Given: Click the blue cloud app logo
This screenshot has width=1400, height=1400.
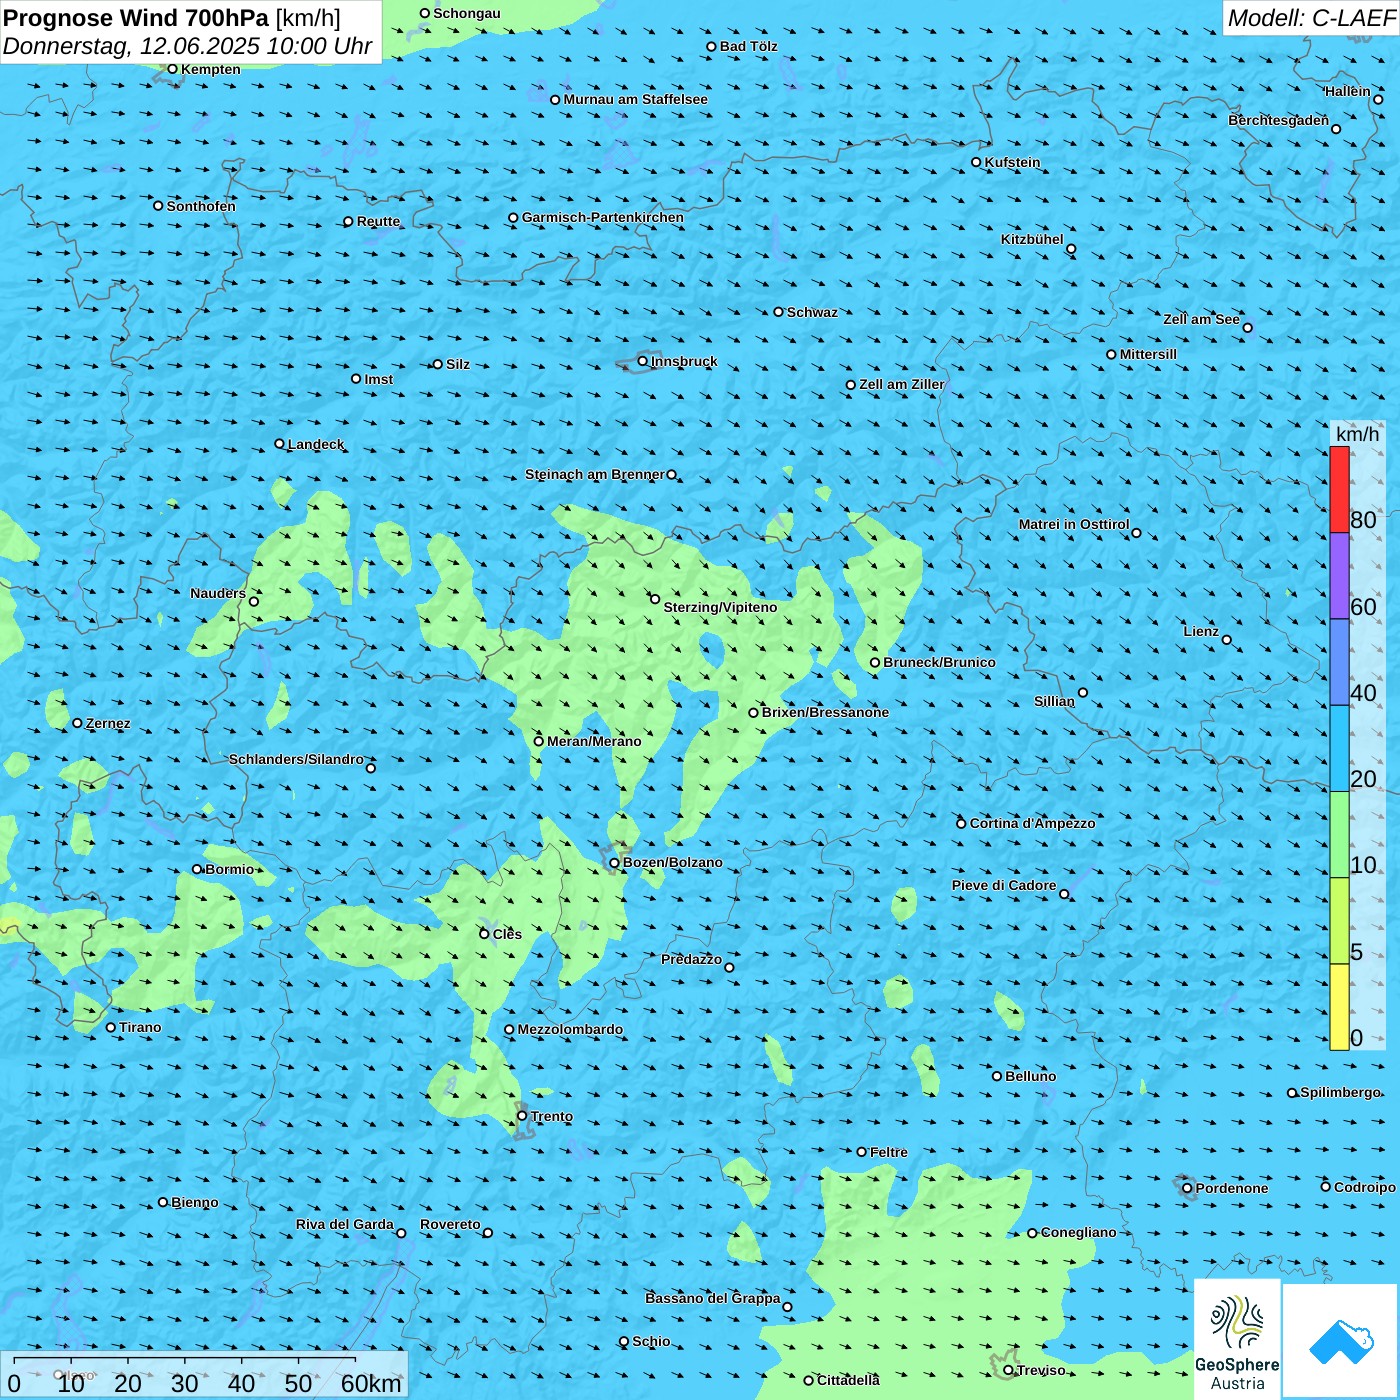Looking at the screenshot, I should pyautogui.click(x=1341, y=1341).
